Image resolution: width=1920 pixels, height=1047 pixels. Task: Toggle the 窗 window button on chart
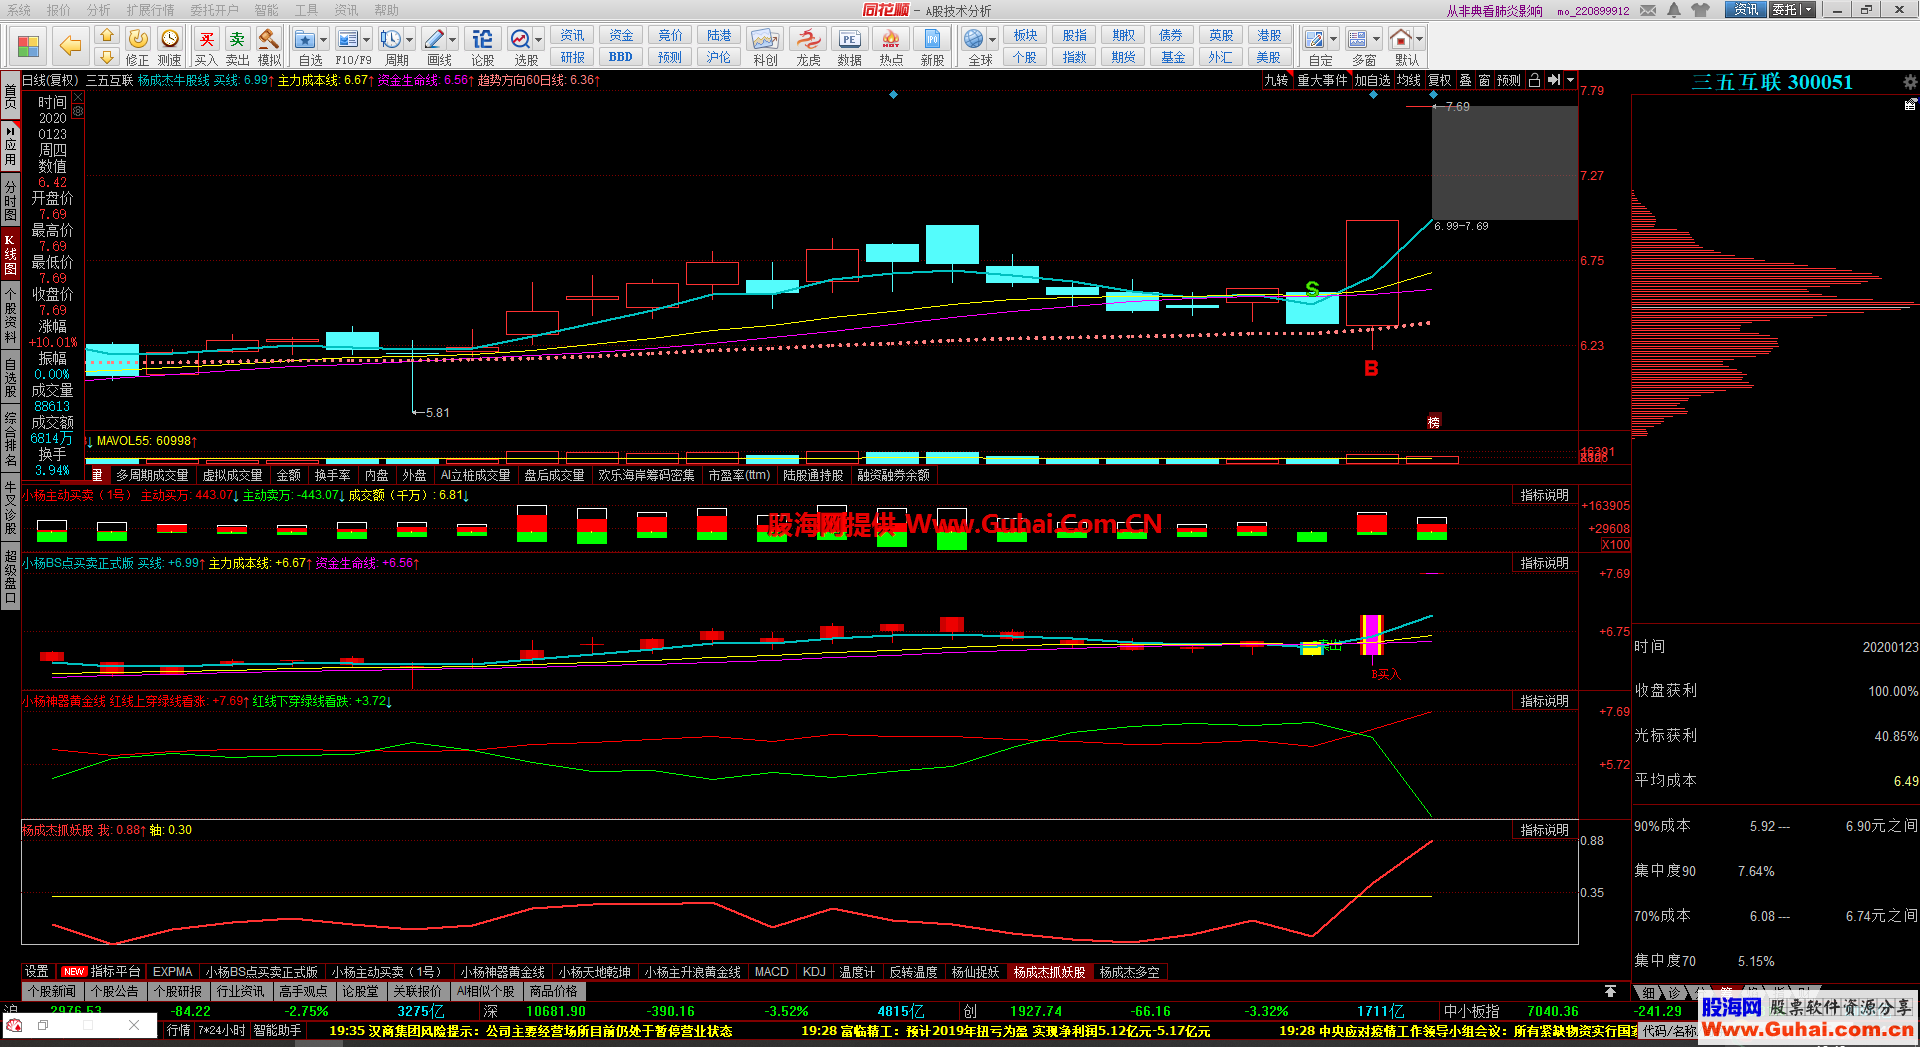coord(1484,80)
